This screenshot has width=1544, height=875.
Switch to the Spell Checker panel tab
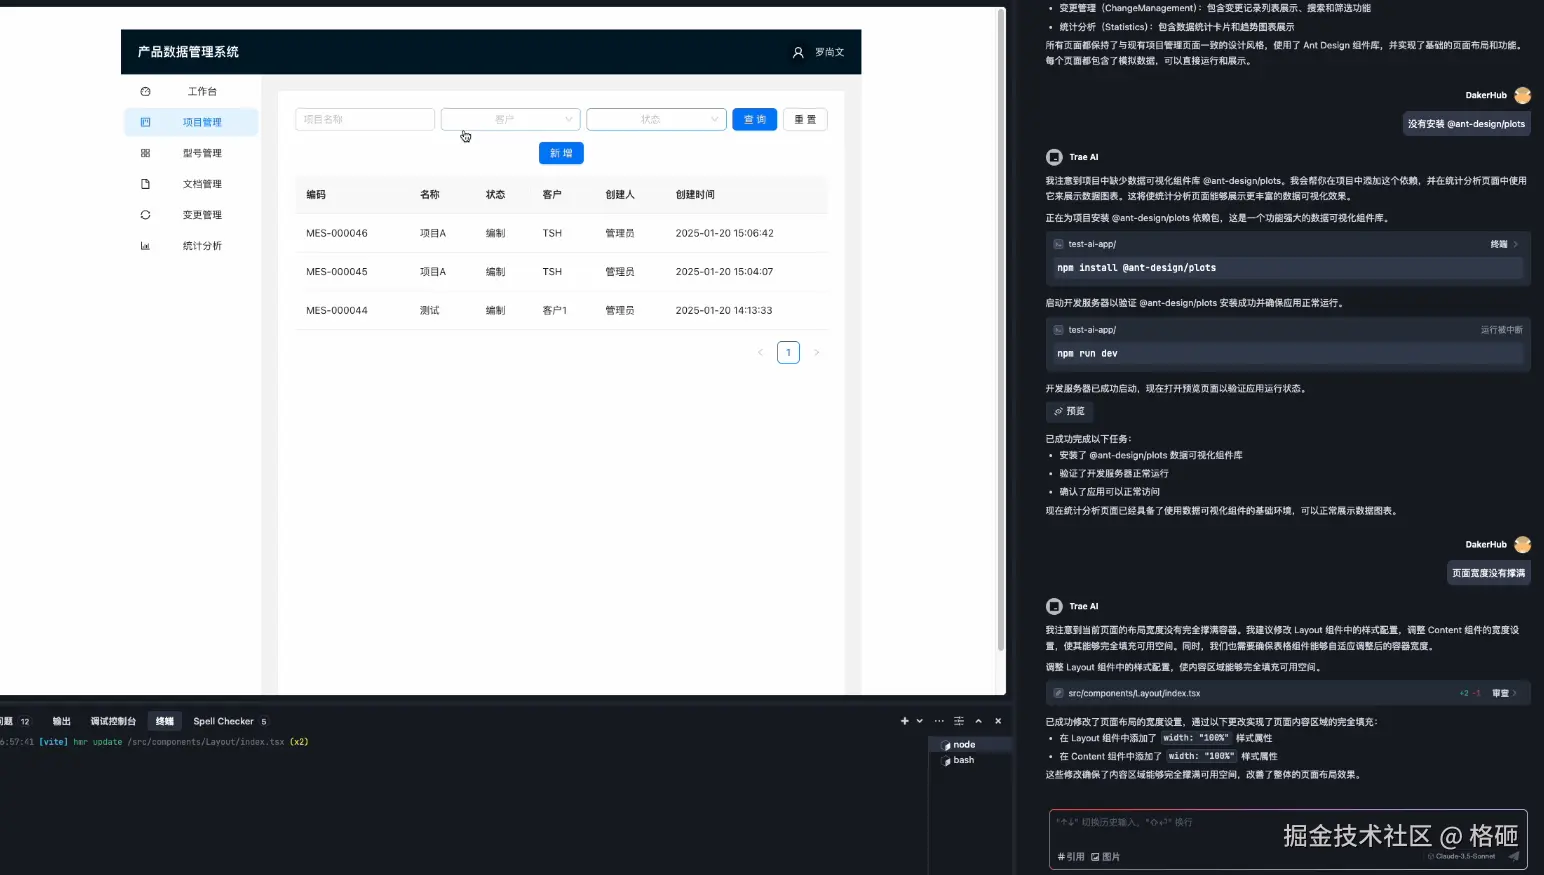(x=230, y=721)
